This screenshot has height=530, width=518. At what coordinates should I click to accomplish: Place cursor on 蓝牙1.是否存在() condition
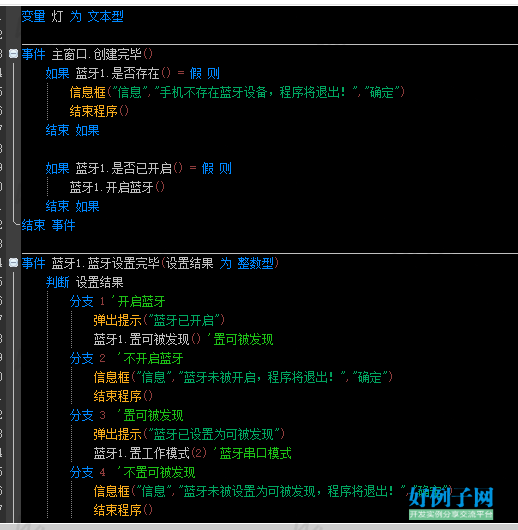point(123,73)
